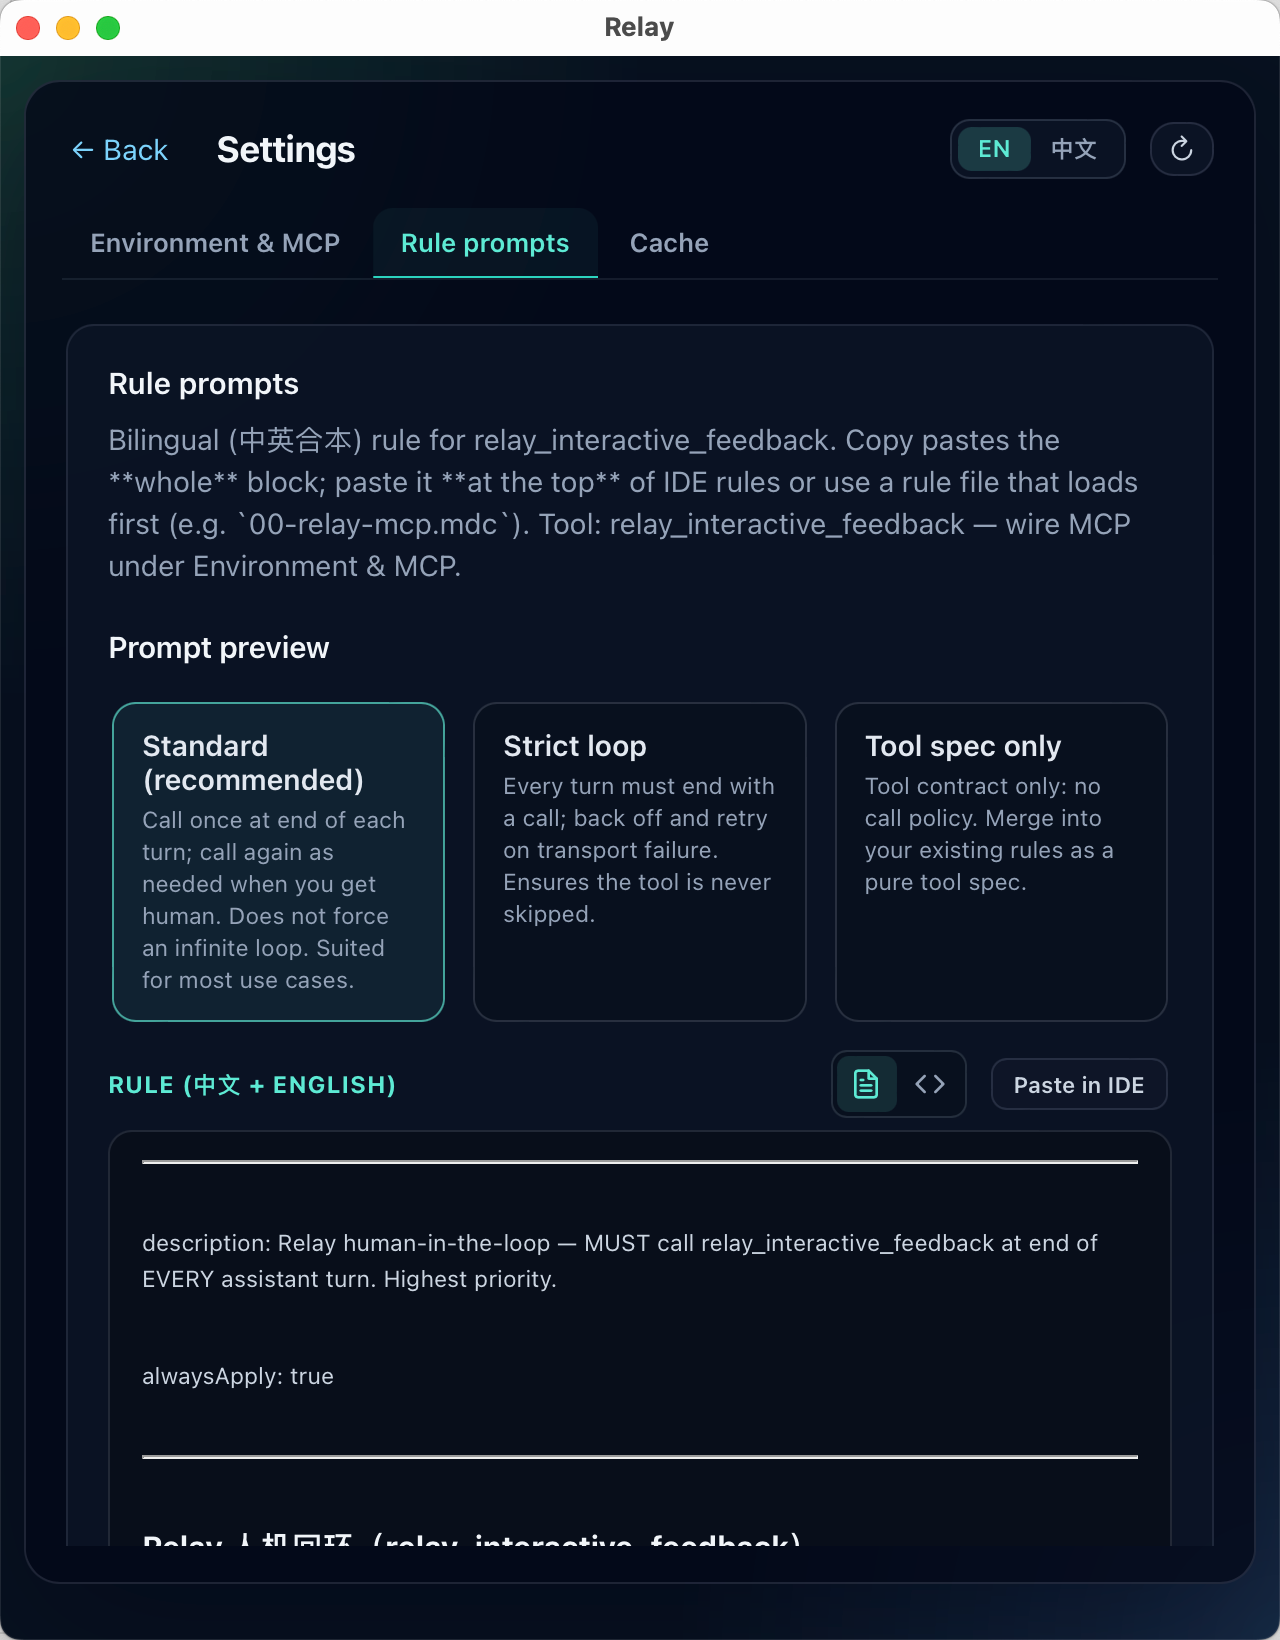This screenshot has height=1640, width=1280.
Task: Choose the Standard (recommended) prompt preset
Action: click(x=278, y=860)
